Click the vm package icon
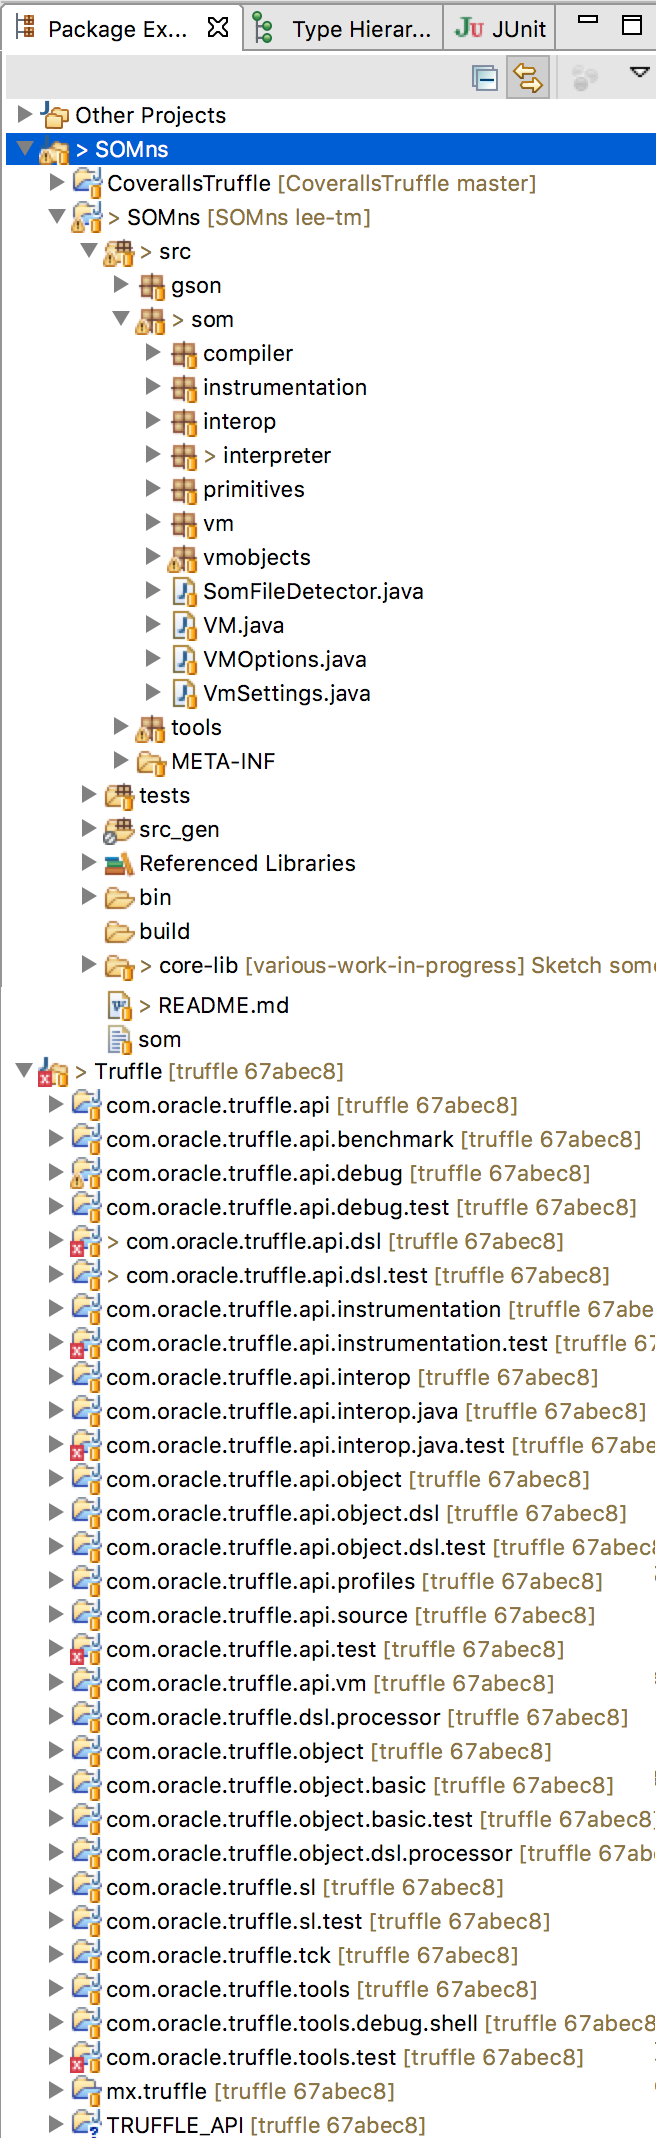This screenshot has height=2138, width=656. (184, 524)
